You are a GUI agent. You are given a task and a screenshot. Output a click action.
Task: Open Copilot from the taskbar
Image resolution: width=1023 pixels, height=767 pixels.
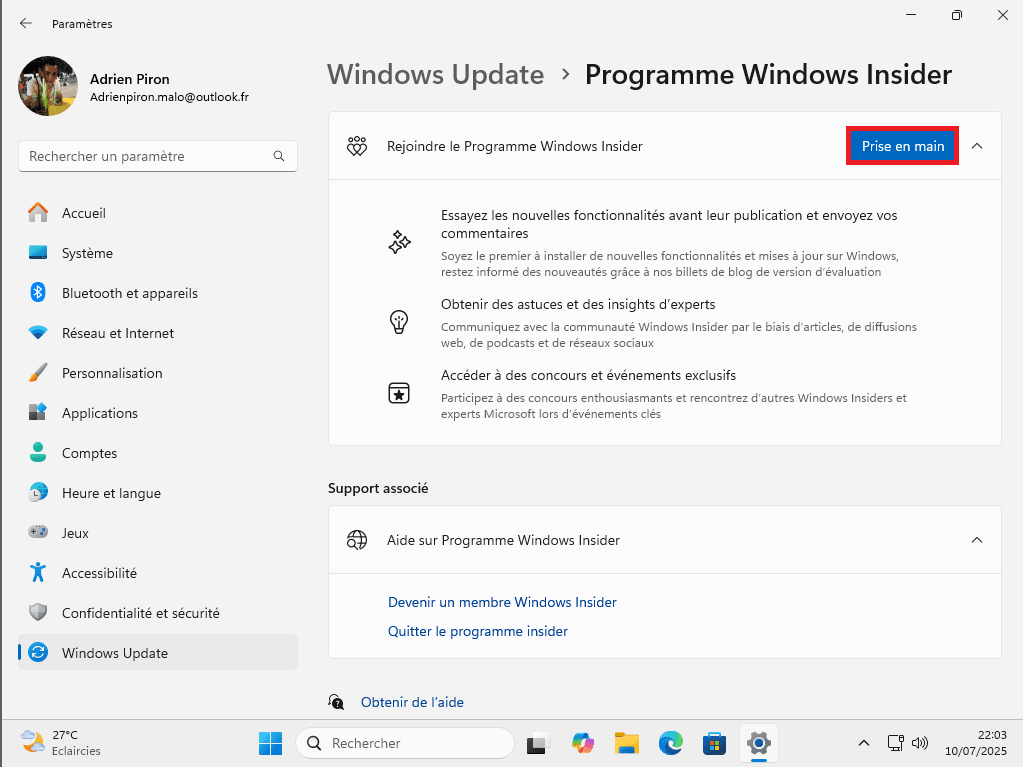coord(583,743)
